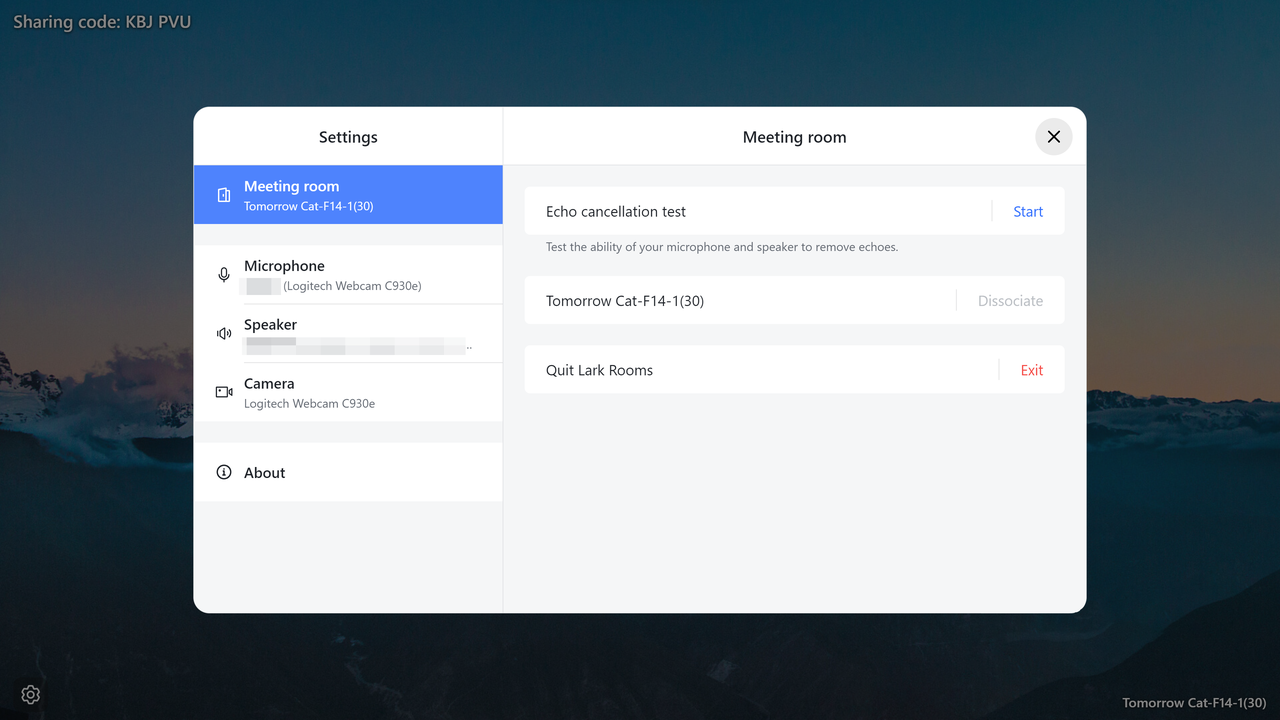The height and width of the screenshot is (720, 1280).
Task: Open the About section label
Action: 265,473
